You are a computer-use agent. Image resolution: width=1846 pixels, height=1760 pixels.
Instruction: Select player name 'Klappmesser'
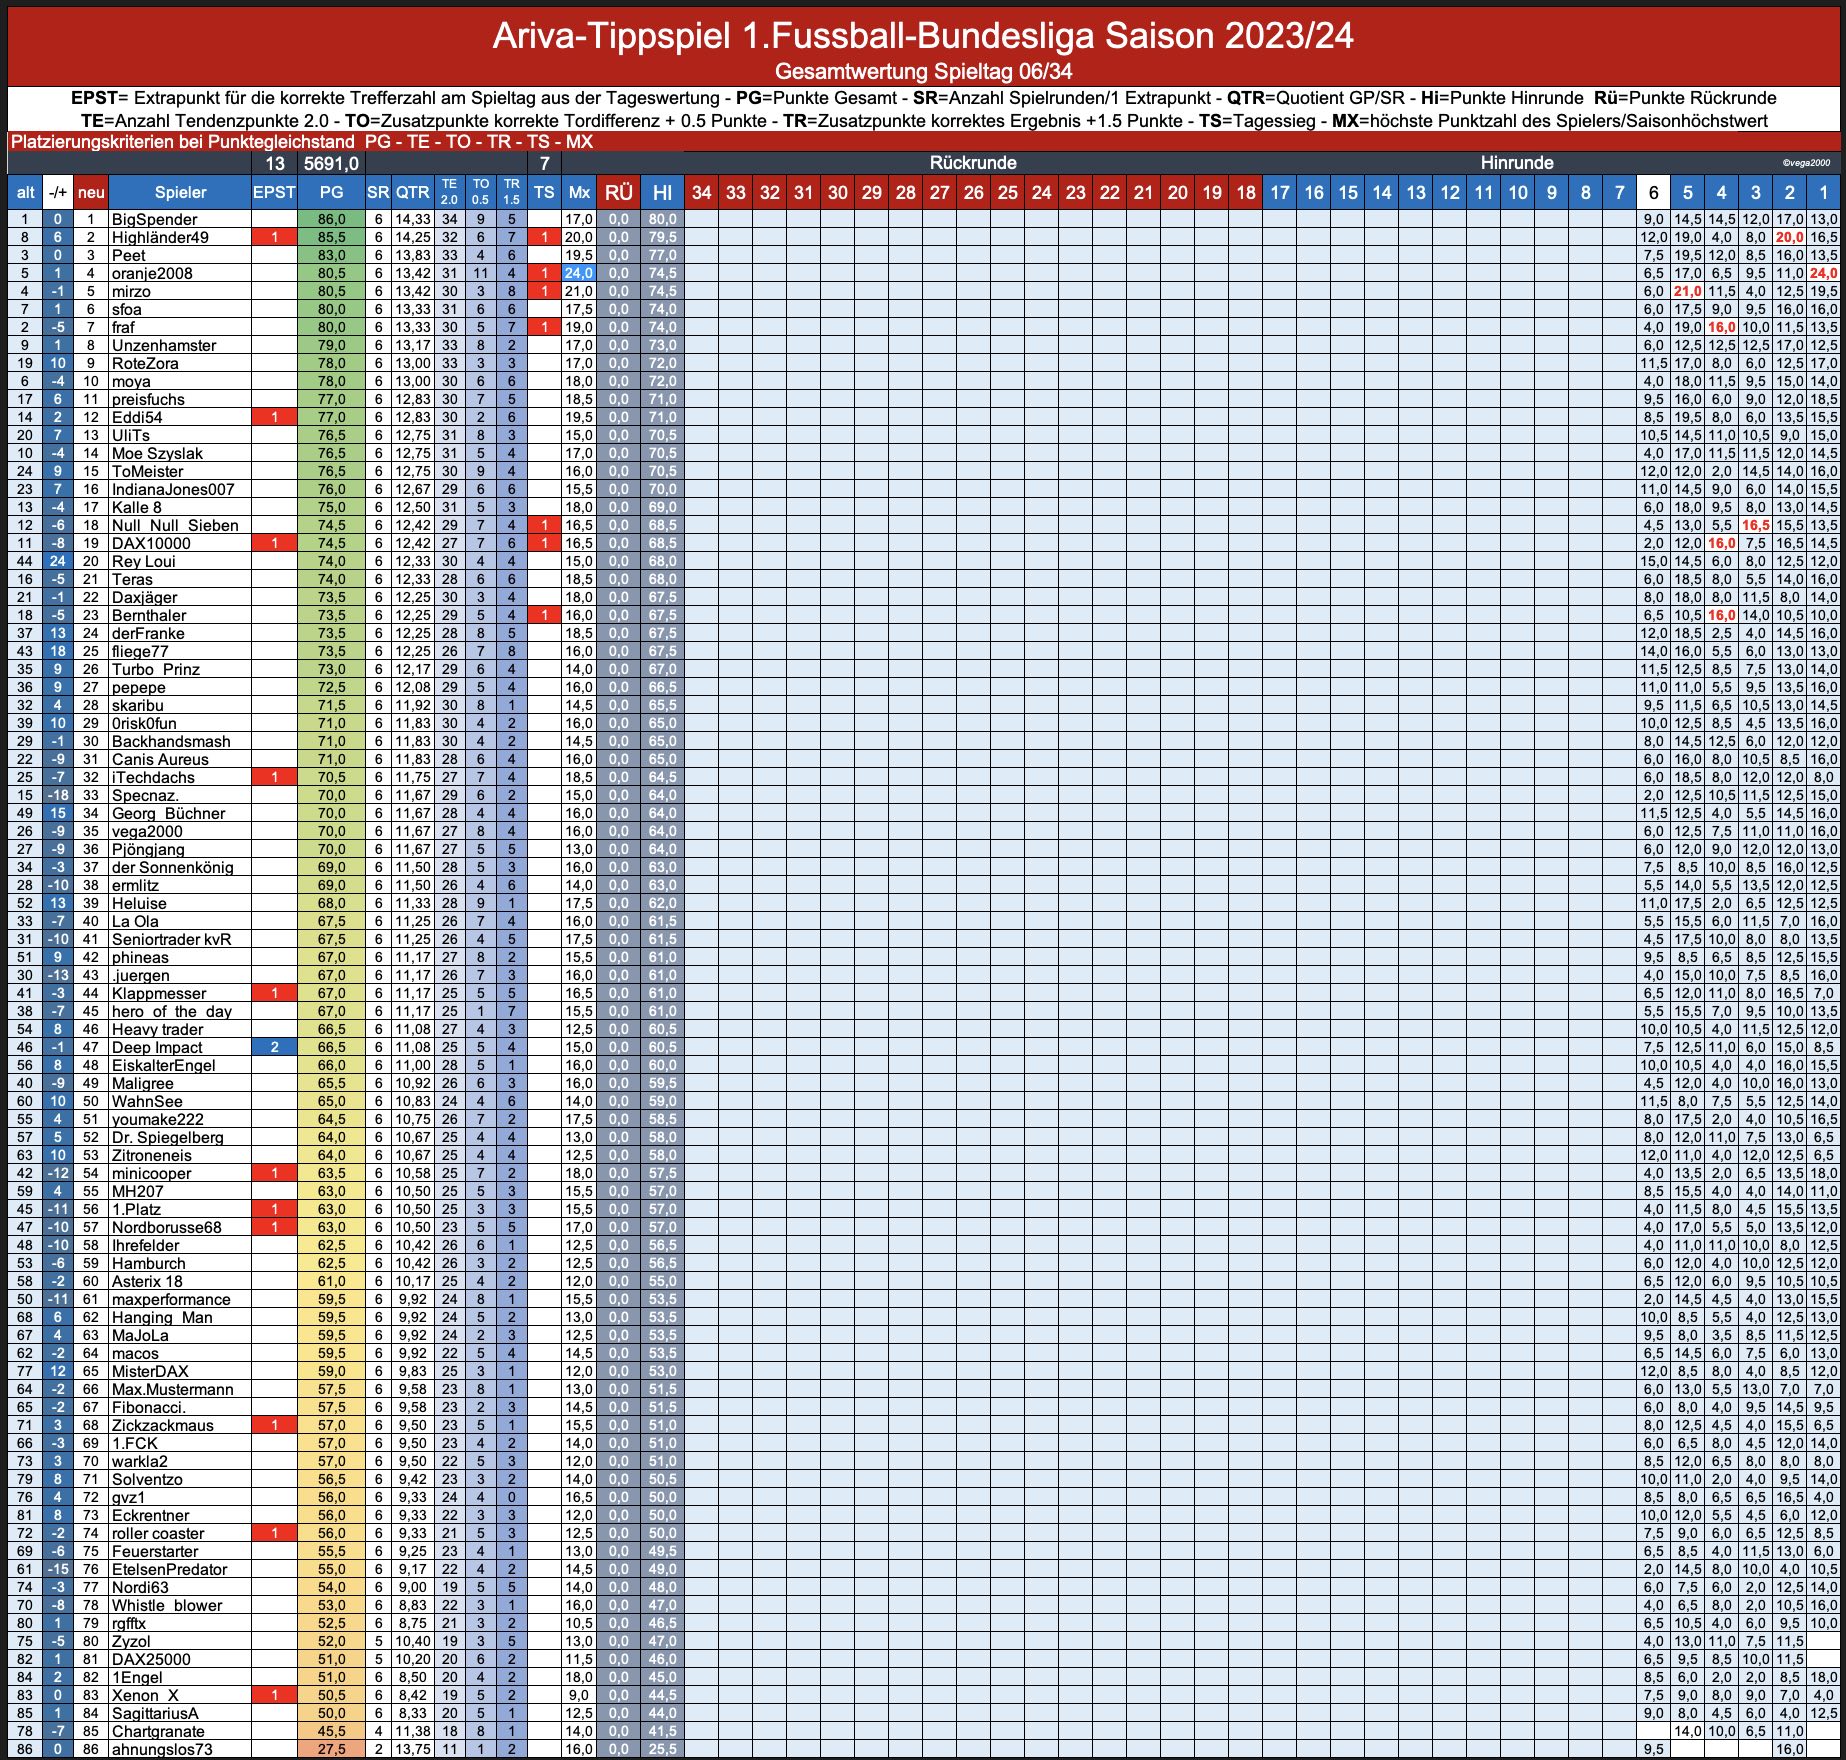[x=159, y=993]
